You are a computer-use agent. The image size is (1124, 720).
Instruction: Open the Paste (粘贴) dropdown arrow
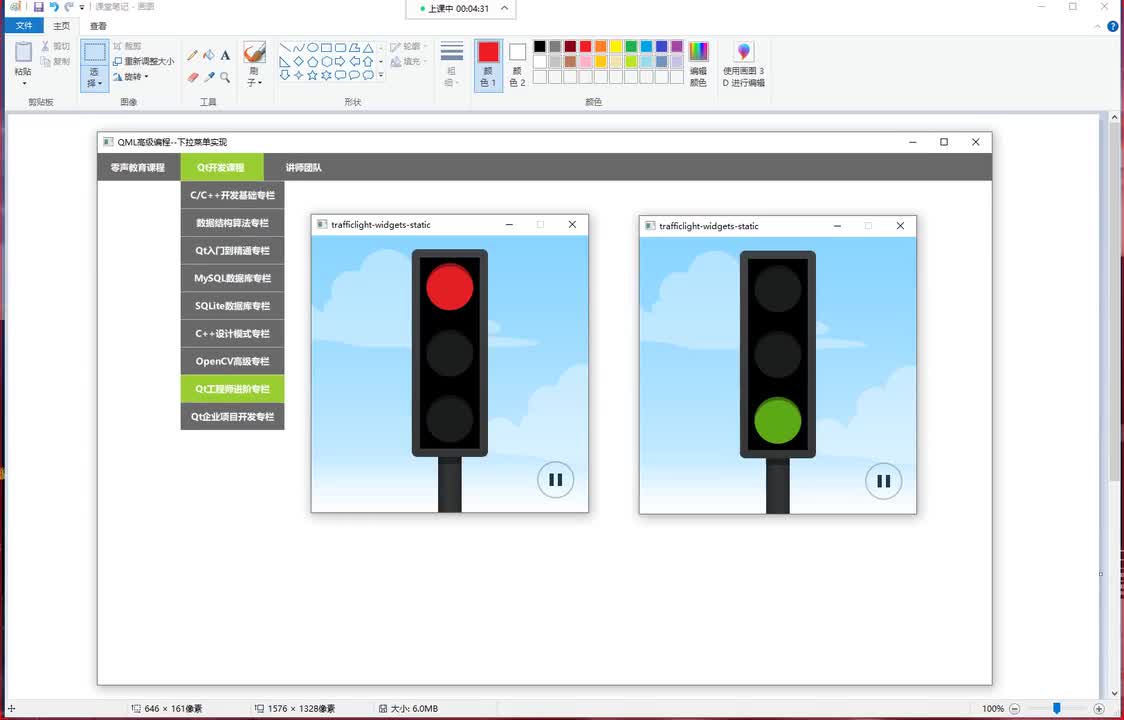pyautogui.click(x=23, y=83)
